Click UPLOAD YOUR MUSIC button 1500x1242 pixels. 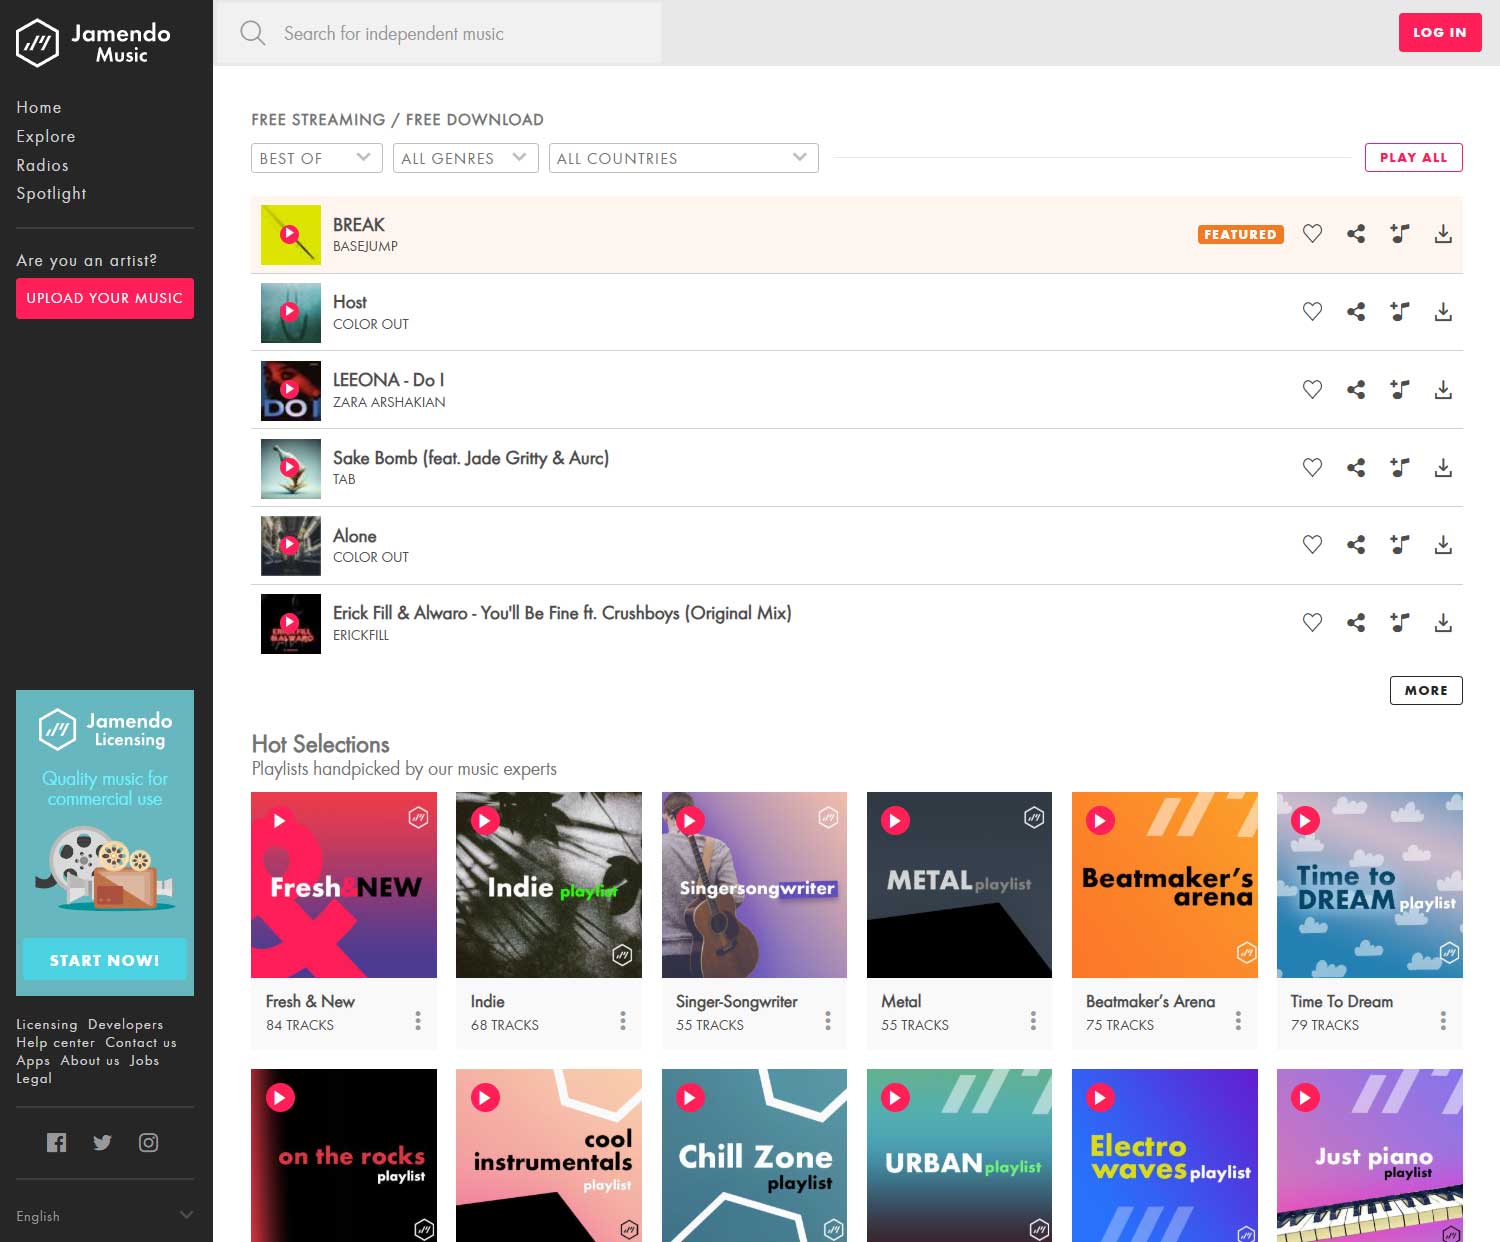click(105, 298)
